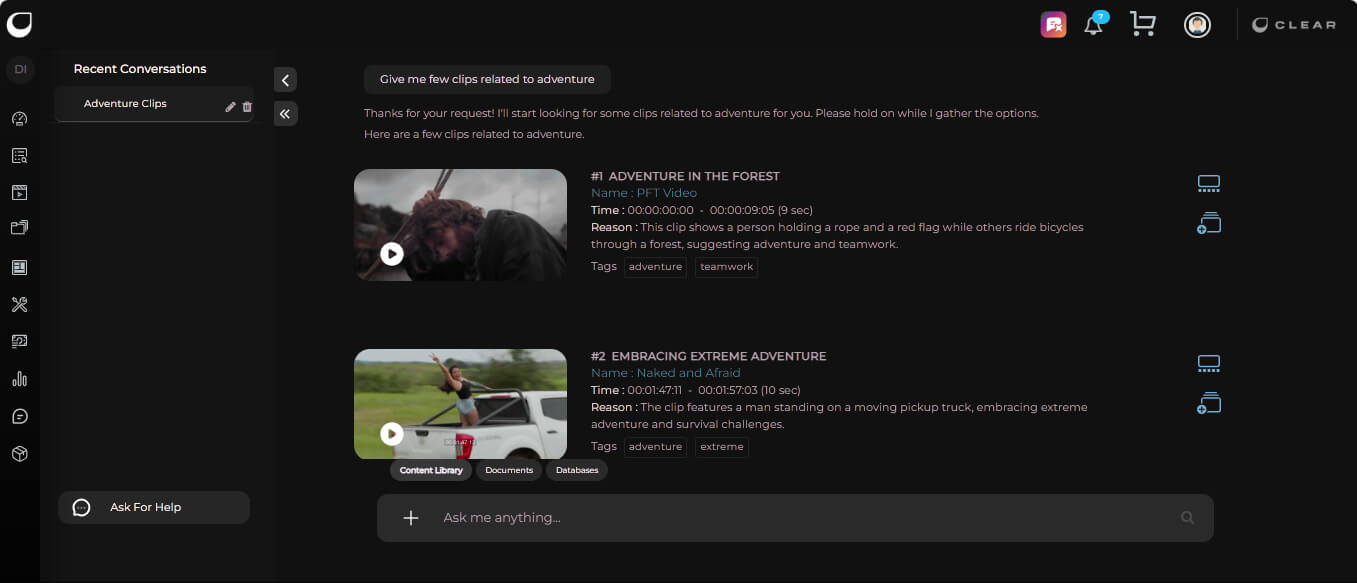Click the Name : PFT Video link
1357x583 pixels.
coord(644,193)
